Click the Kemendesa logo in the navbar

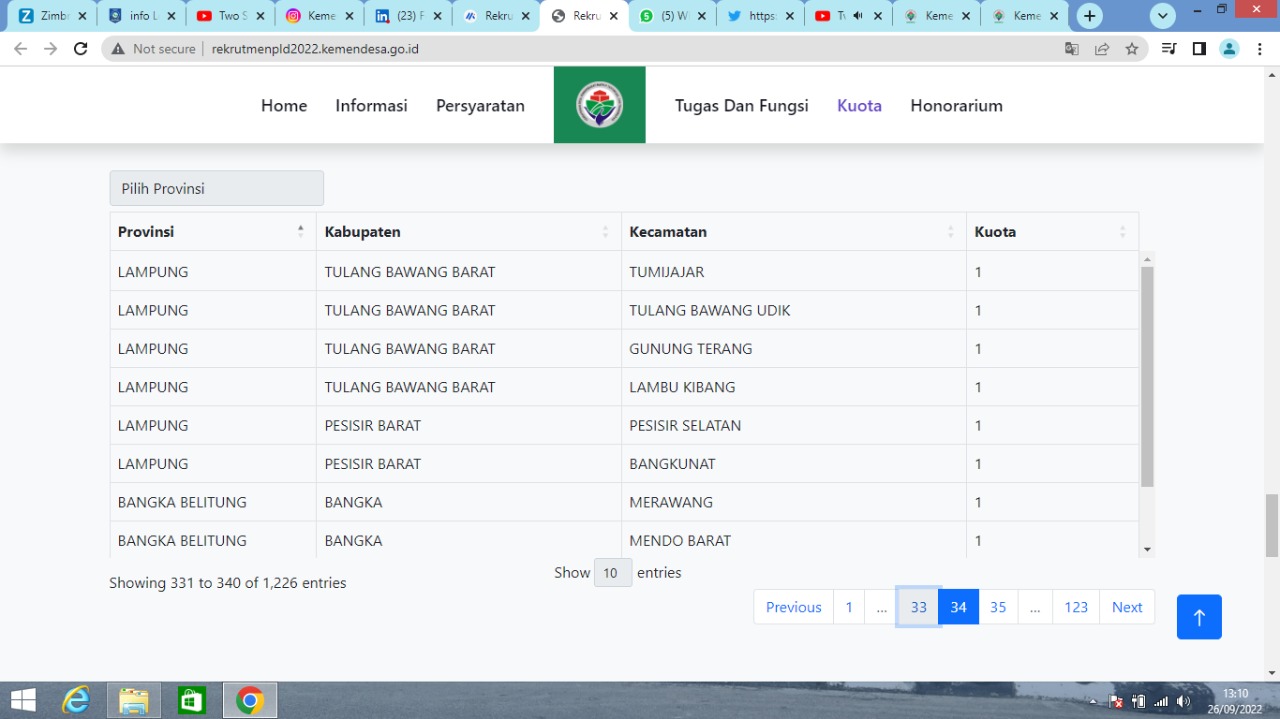[599, 105]
